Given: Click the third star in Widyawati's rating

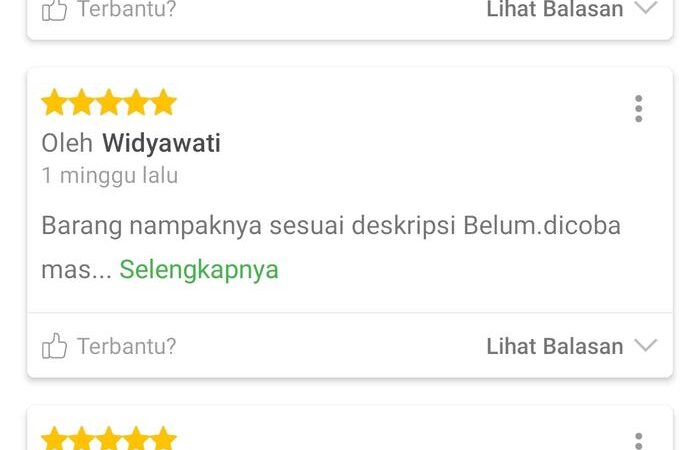Looking at the screenshot, I should [109, 102].
